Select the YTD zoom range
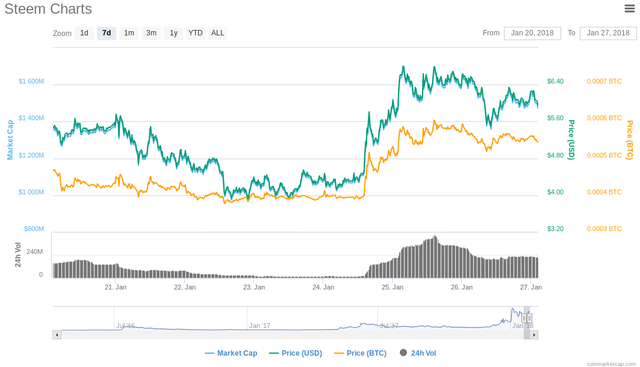This screenshot has height=367, width=640. point(196,33)
